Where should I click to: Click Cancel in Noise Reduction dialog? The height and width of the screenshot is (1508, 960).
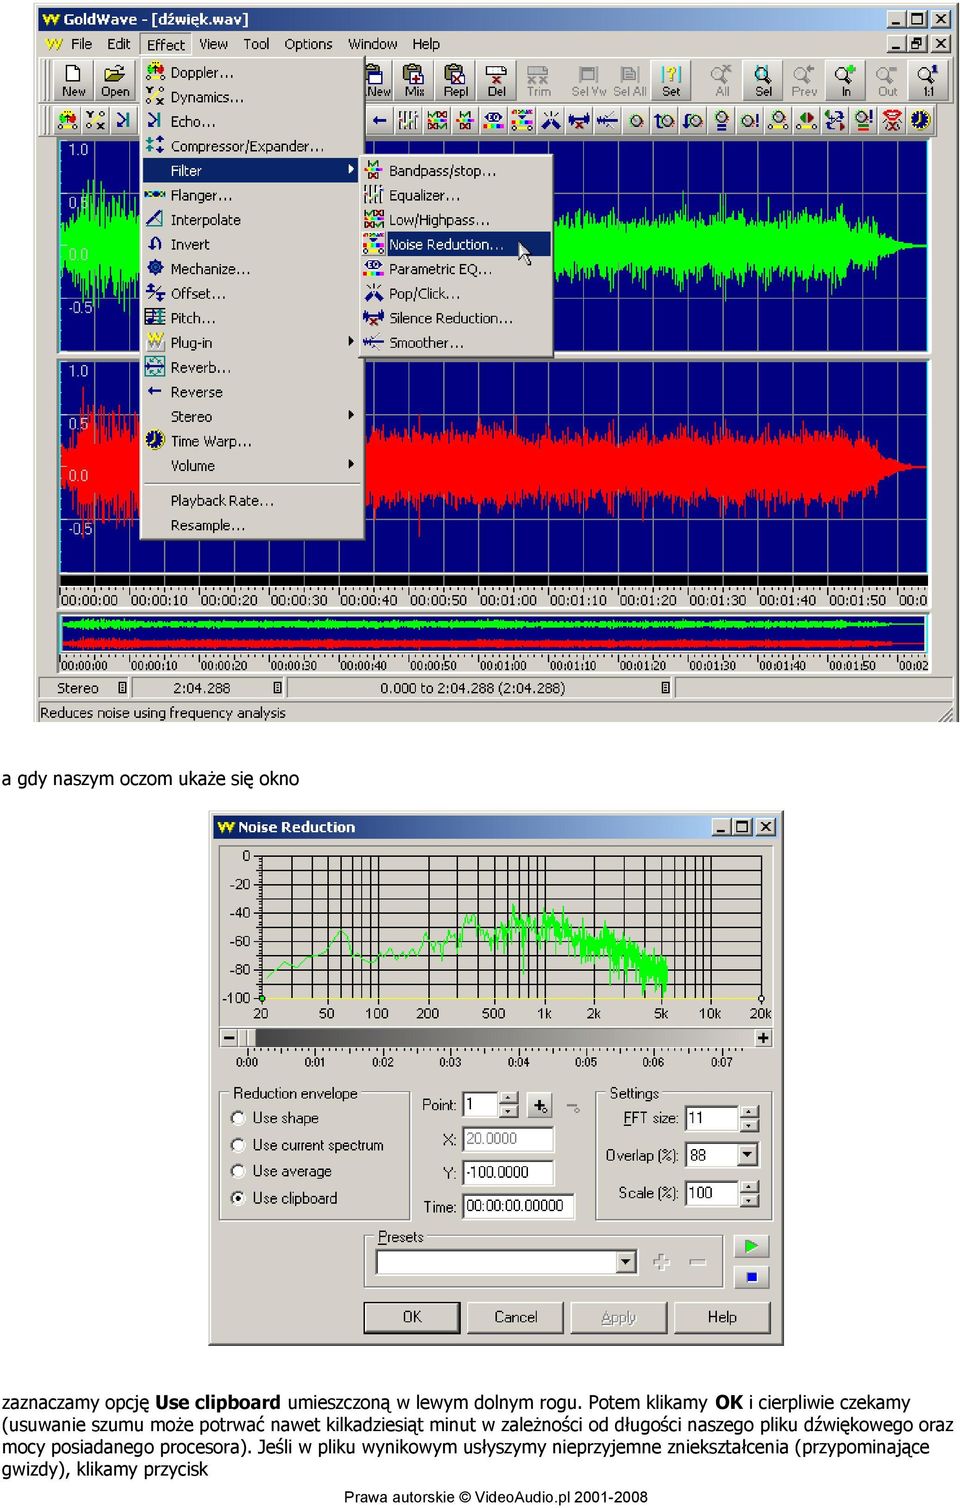[x=515, y=1317]
